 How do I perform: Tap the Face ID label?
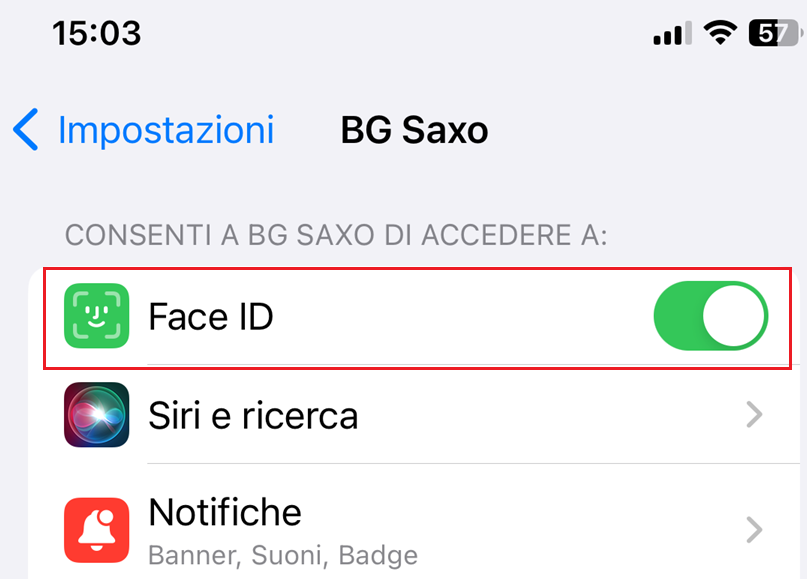(x=211, y=317)
